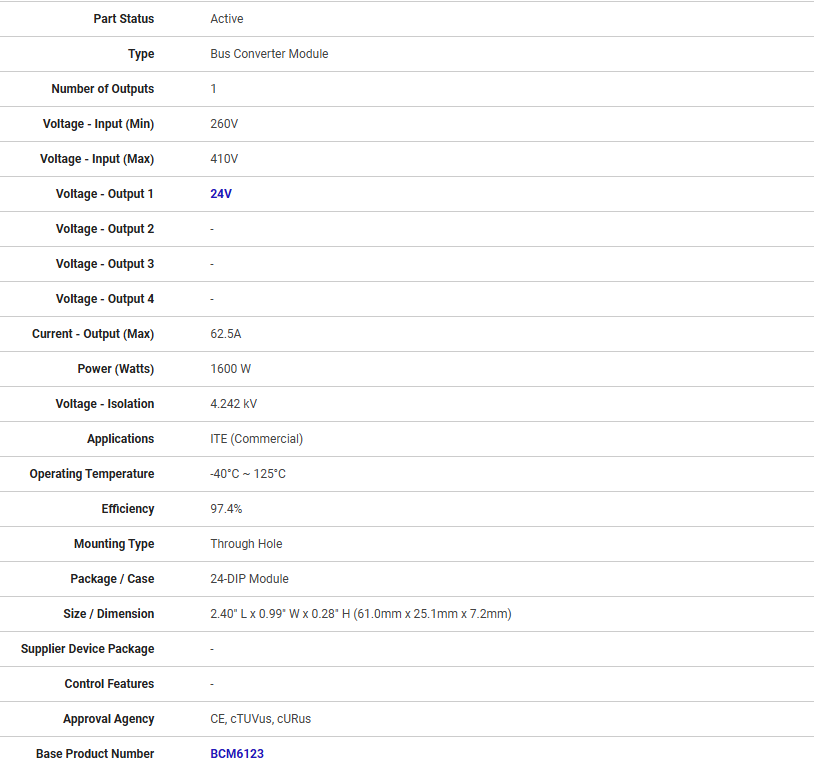Click the 24-DIP Module package value
This screenshot has height=765, width=814.
(x=249, y=579)
